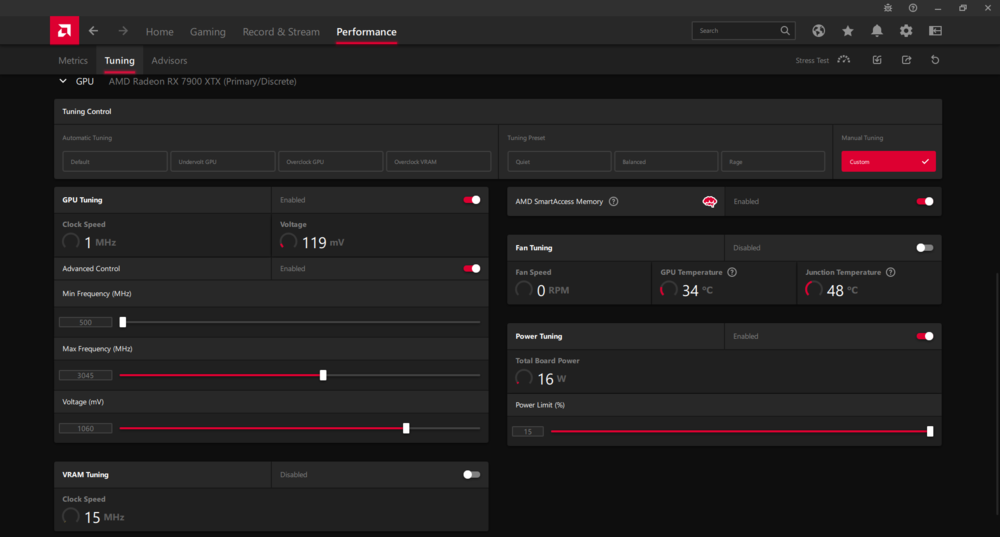Screen dimensions: 1000x537
Task: Click help icon next to AMD SmartAccess Memory
Action: click(613, 201)
